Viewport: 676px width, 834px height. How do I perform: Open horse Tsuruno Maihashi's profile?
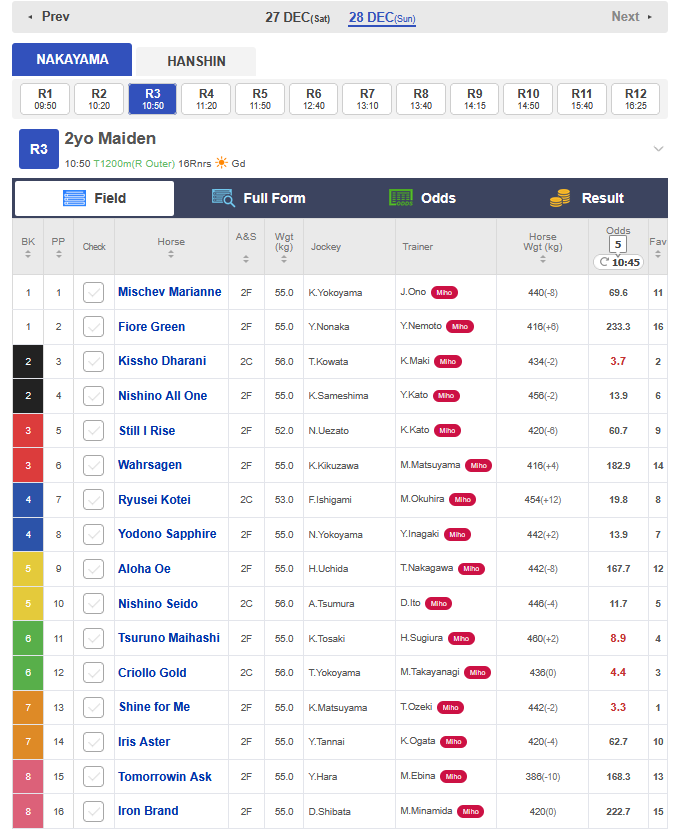169,638
